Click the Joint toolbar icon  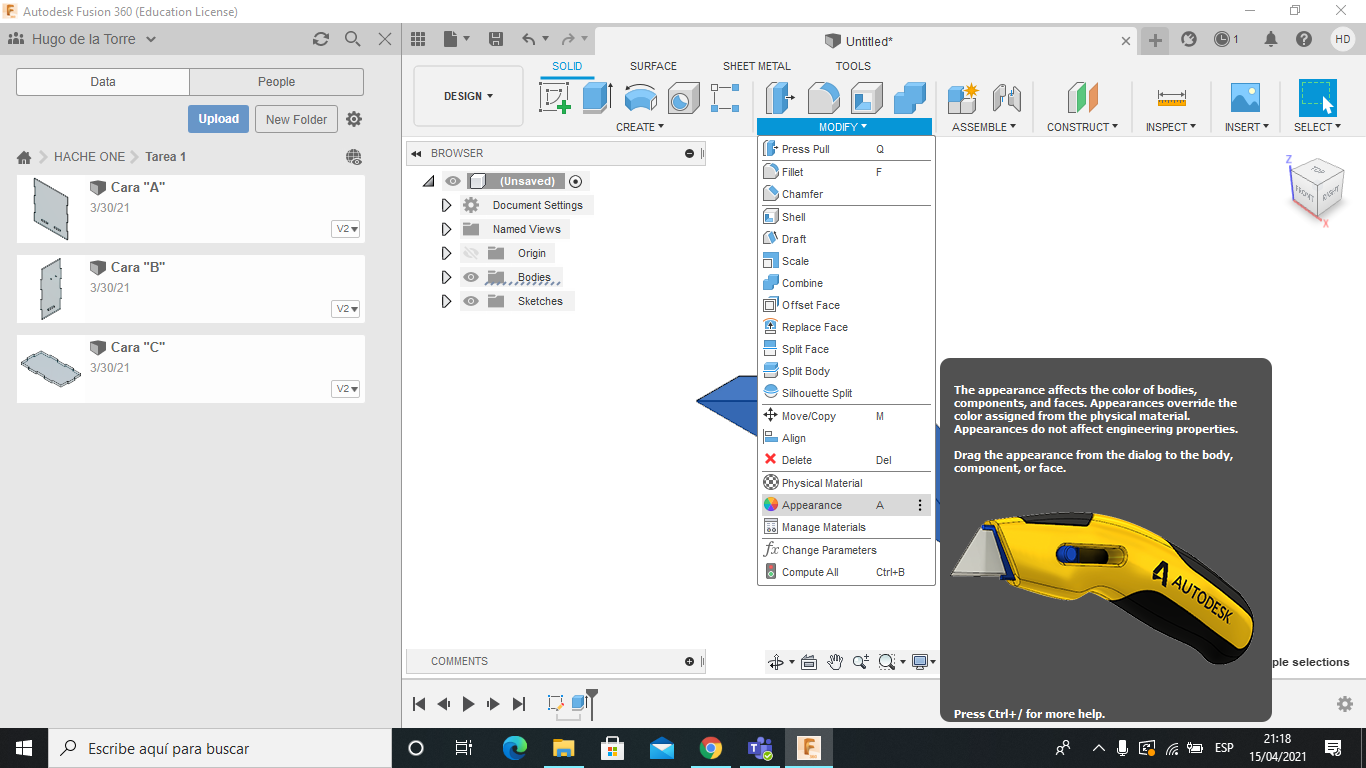(x=1007, y=98)
